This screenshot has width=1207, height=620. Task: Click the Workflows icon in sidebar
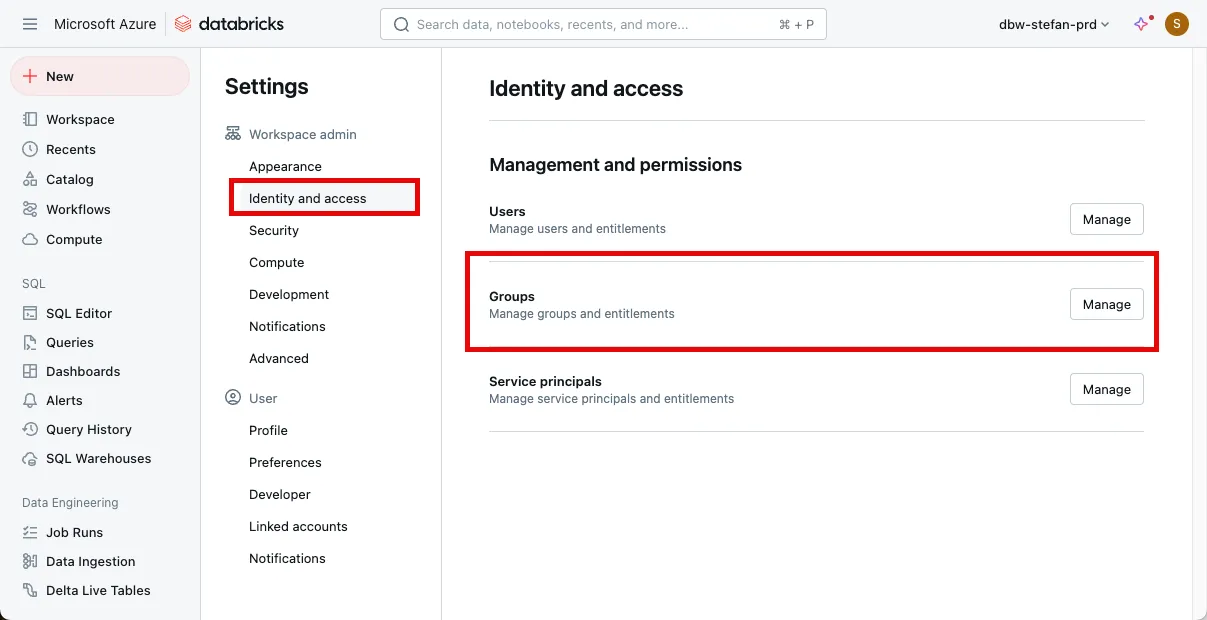click(30, 209)
